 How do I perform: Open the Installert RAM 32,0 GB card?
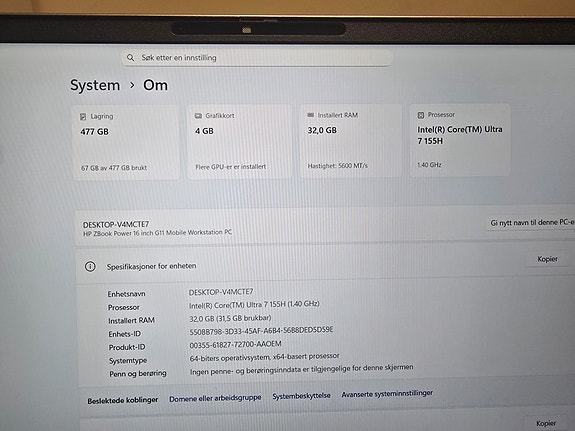click(351, 141)
